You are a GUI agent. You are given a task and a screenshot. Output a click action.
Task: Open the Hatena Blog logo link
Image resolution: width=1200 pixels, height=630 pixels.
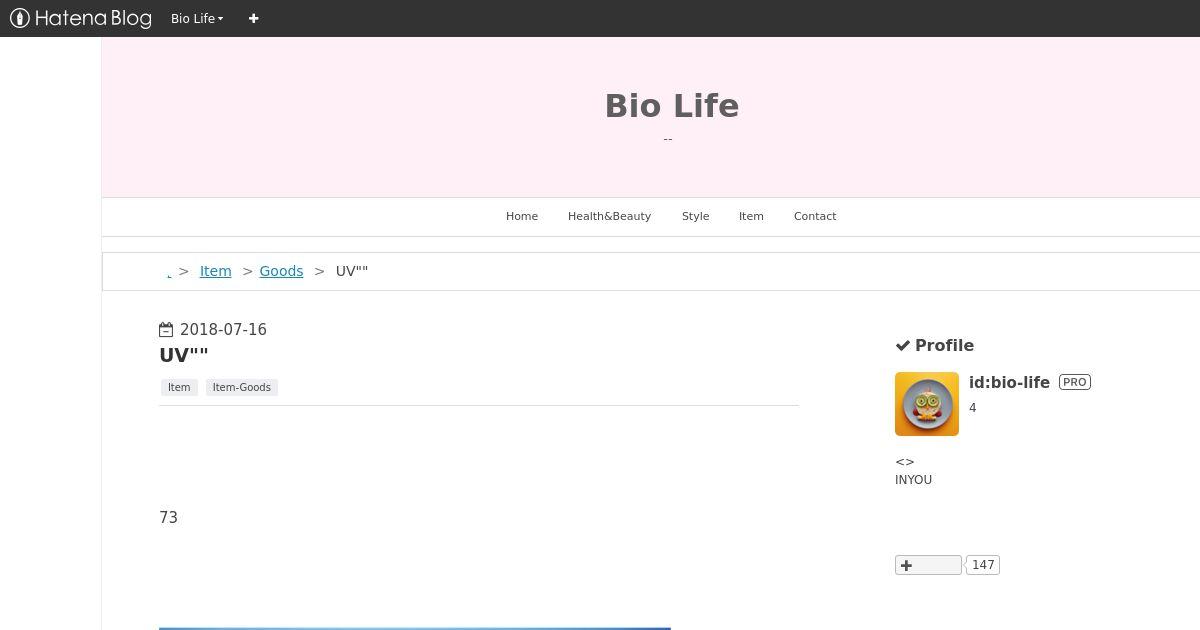(81, 18)
